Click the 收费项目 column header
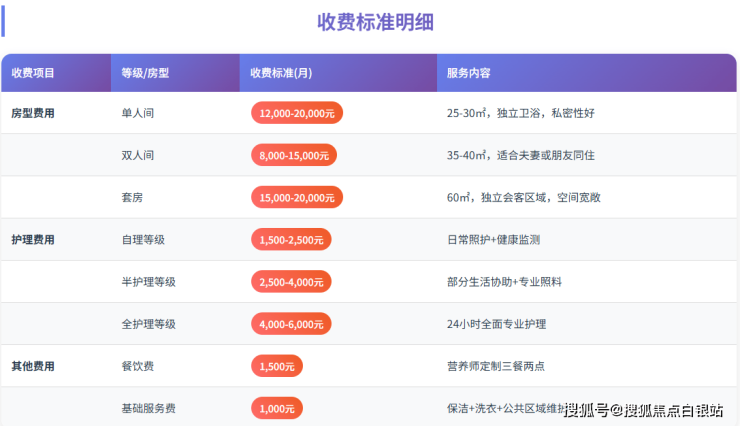Screen dimensions: 740x426 (33, 73)
